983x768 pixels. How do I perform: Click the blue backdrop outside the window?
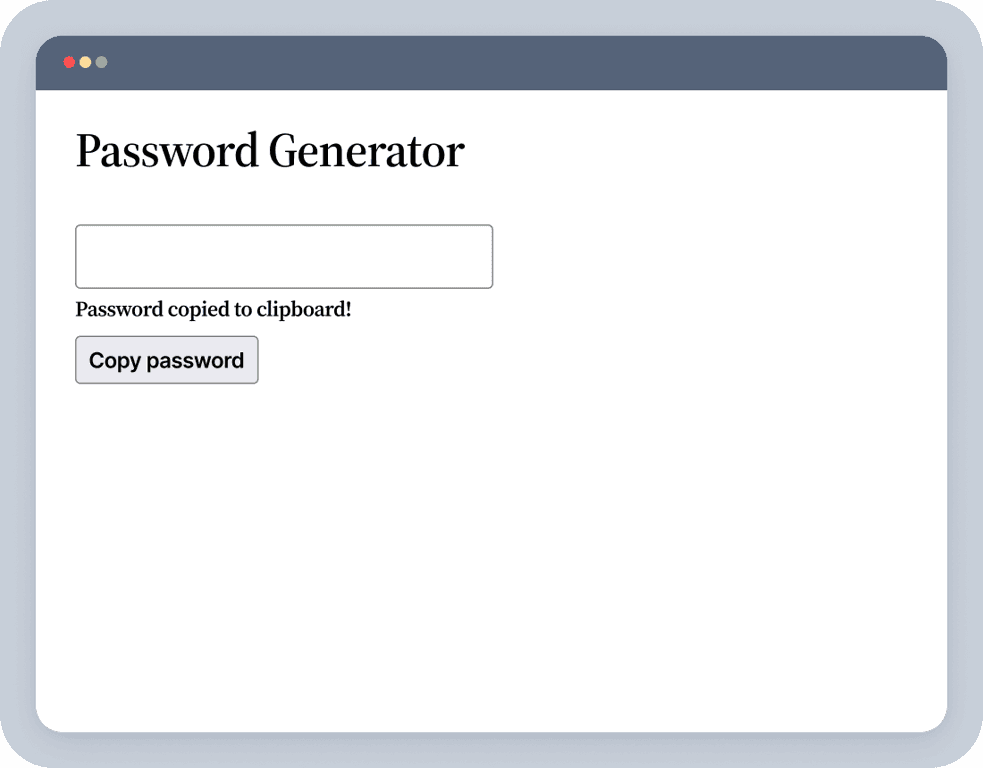click(965, 400)
